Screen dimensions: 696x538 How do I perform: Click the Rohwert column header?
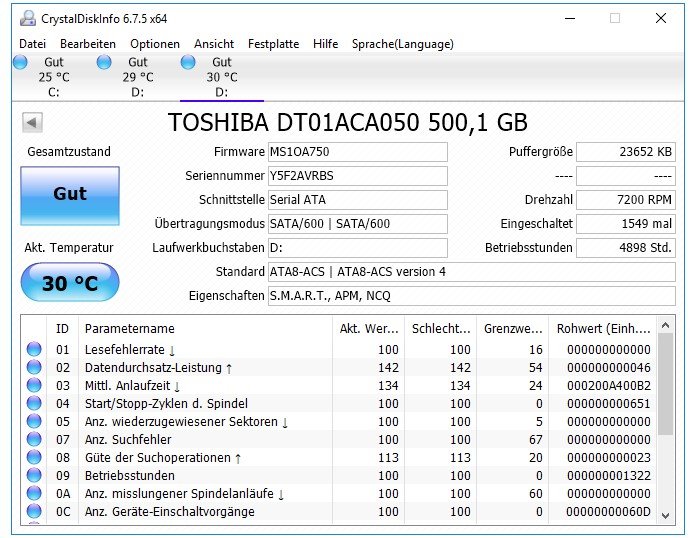[x=602, y=328]
